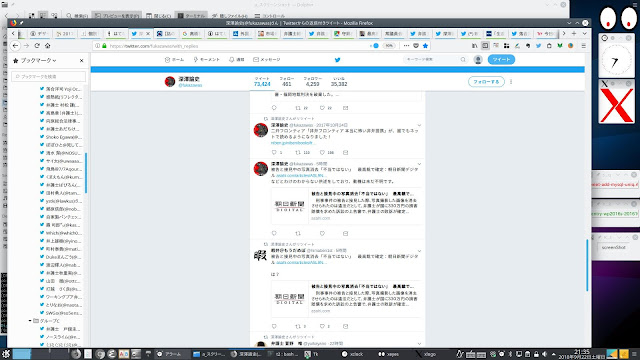Click Twitter bird logo in page header

338,60
